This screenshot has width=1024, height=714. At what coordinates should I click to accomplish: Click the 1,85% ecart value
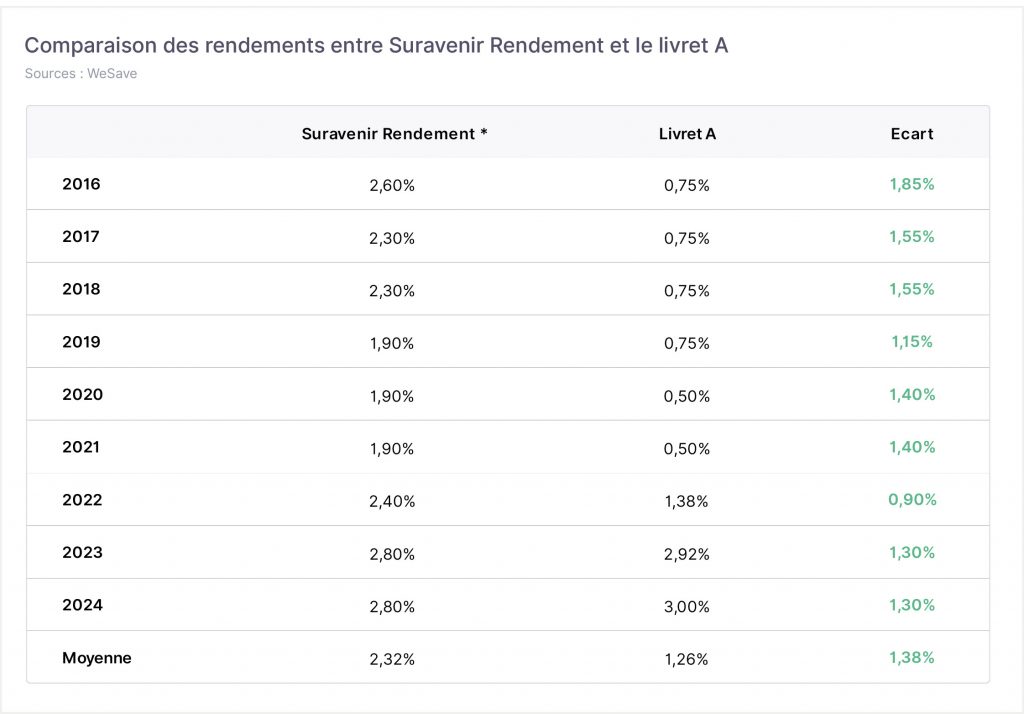tap(912, 184)
